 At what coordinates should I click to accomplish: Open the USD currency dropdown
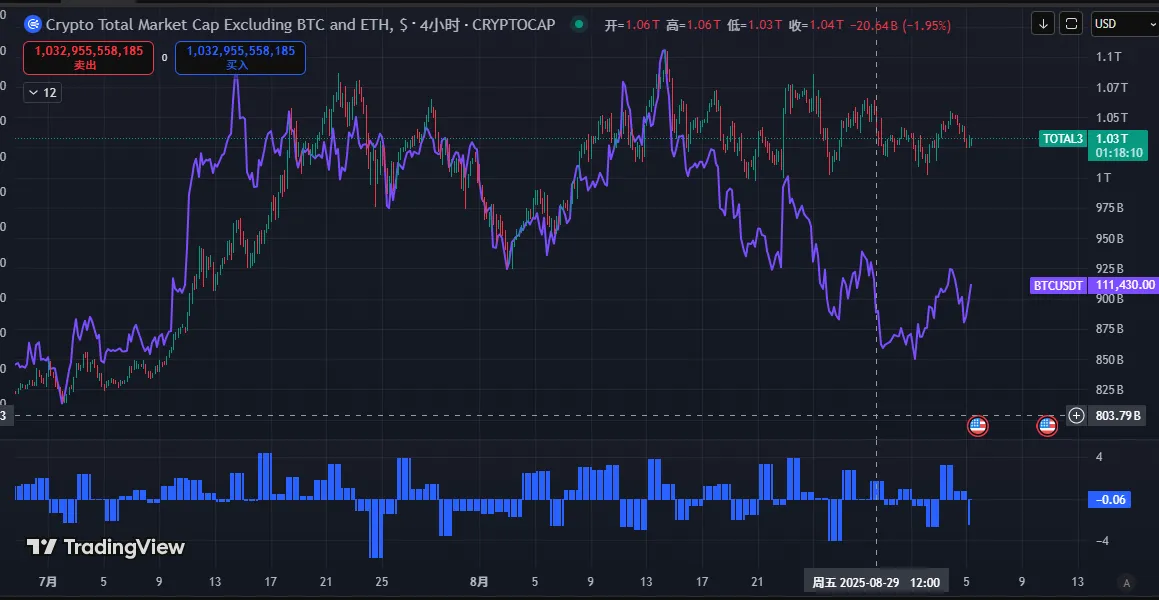click(1120, 24)
